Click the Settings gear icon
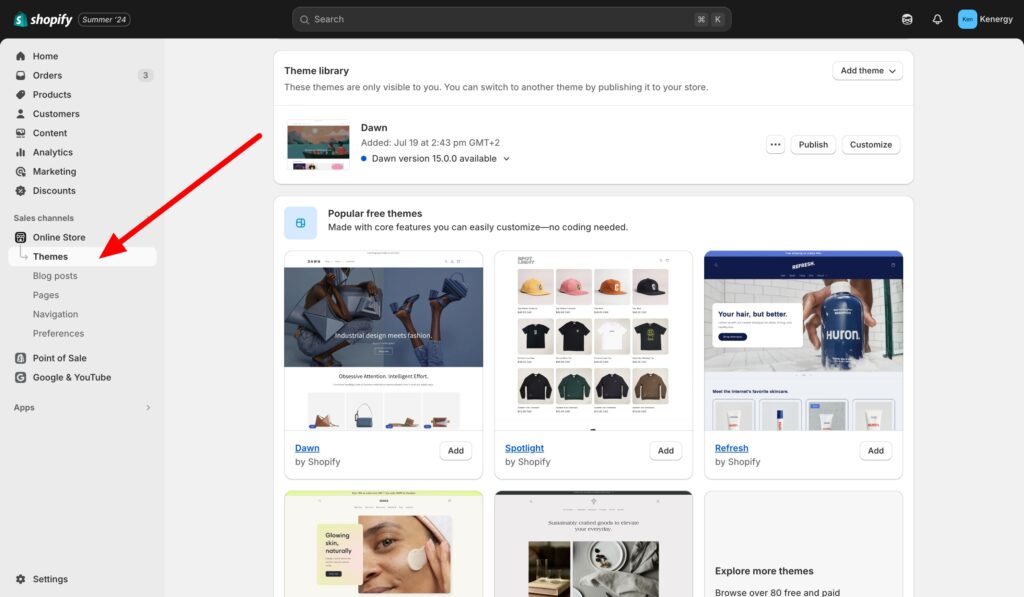The height and width of the screenshot is (597, 1024). (20, 579)
